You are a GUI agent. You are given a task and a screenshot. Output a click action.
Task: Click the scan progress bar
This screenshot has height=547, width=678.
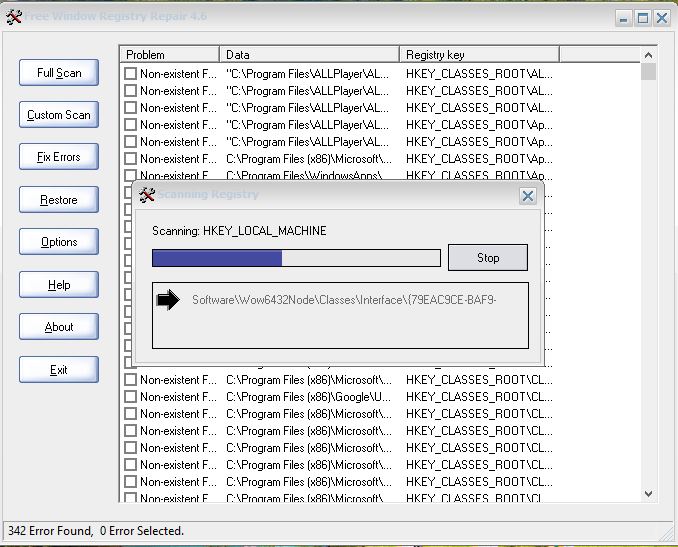click(296, 258)
